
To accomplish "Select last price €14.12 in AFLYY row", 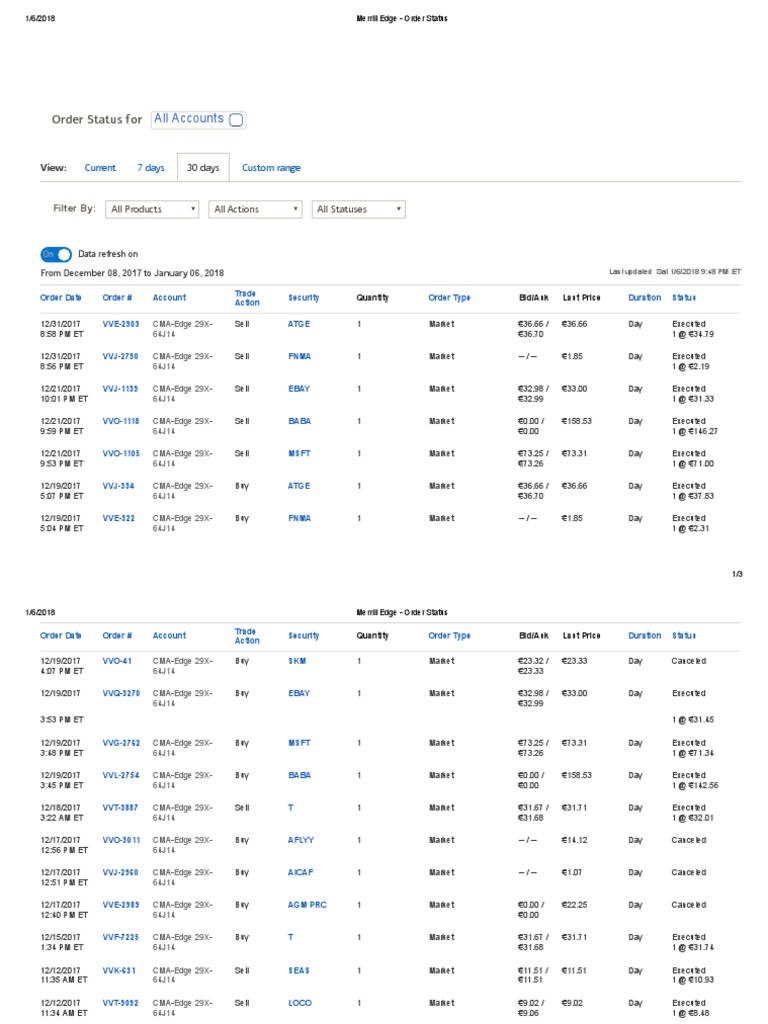I will [x=575, y=840].
